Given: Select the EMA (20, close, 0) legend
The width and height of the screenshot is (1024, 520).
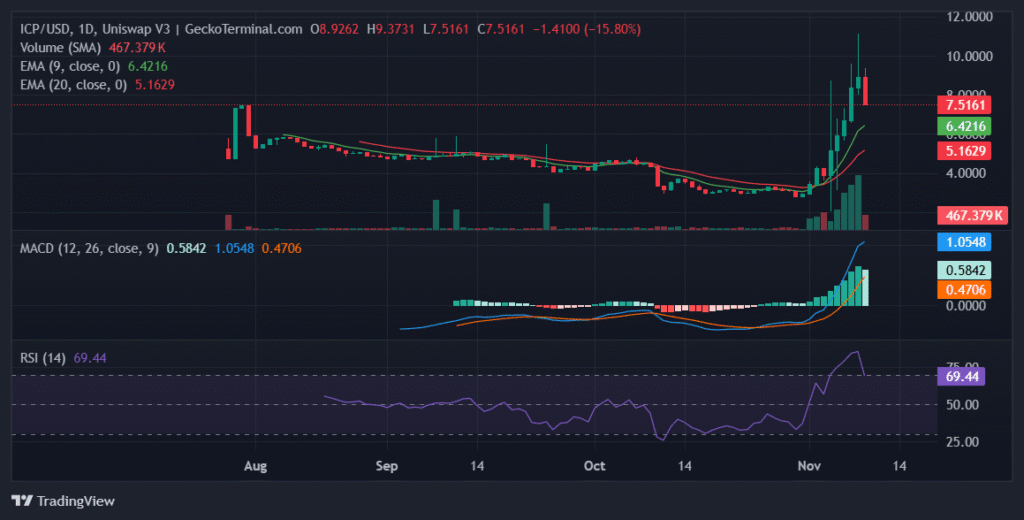Looking at the screenshot, I should coord(73,84).
